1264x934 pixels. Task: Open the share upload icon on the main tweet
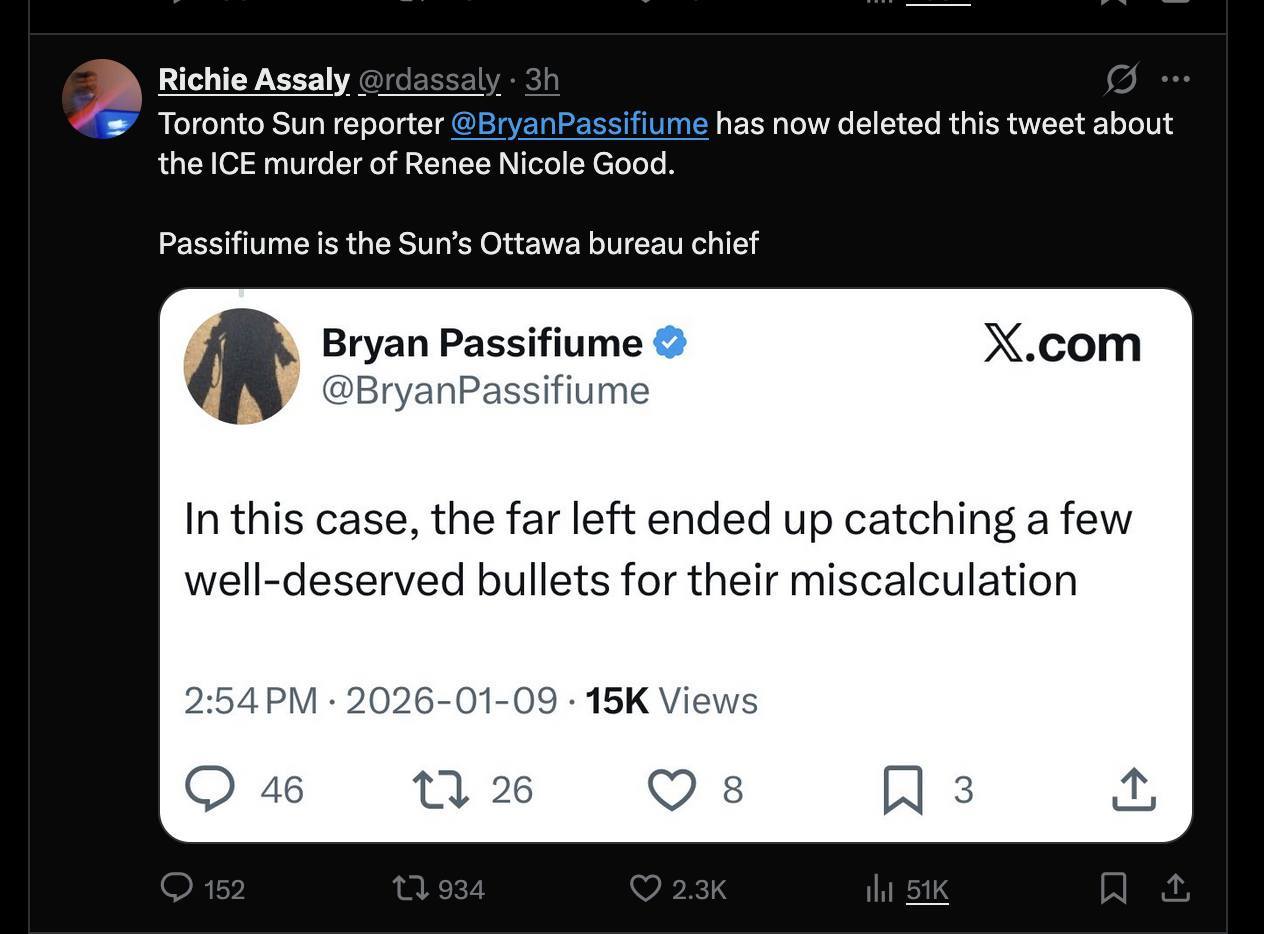1176,888
